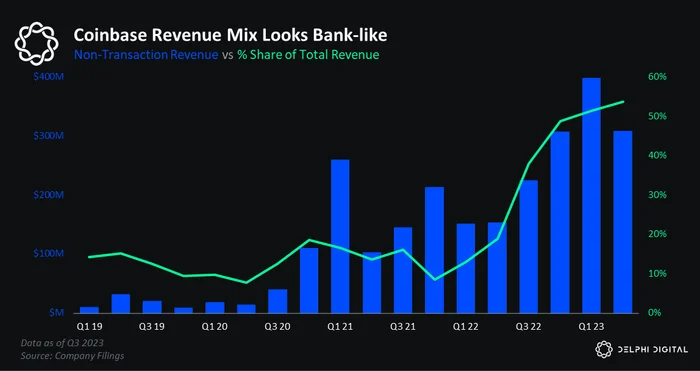
Task: Click the "20%" right axis label
Action: click(x=657, y=234)
